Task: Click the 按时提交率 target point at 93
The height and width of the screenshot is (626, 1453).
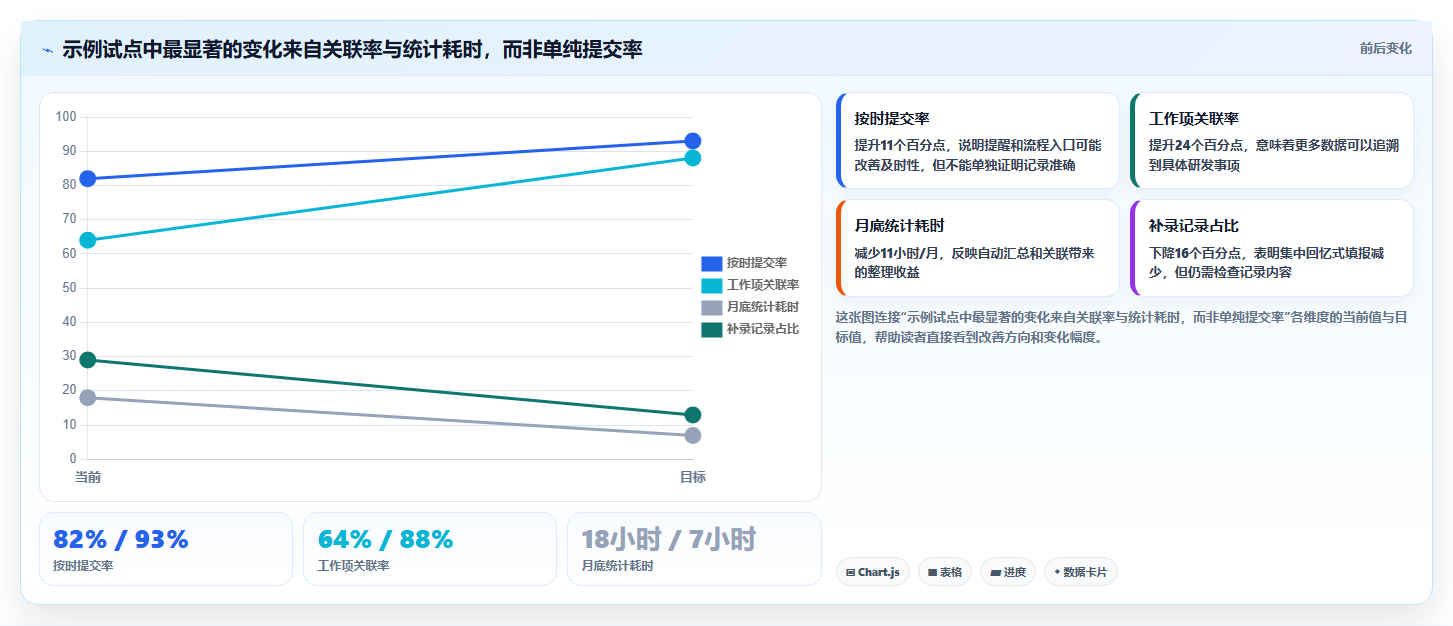Action: (693, 141)
